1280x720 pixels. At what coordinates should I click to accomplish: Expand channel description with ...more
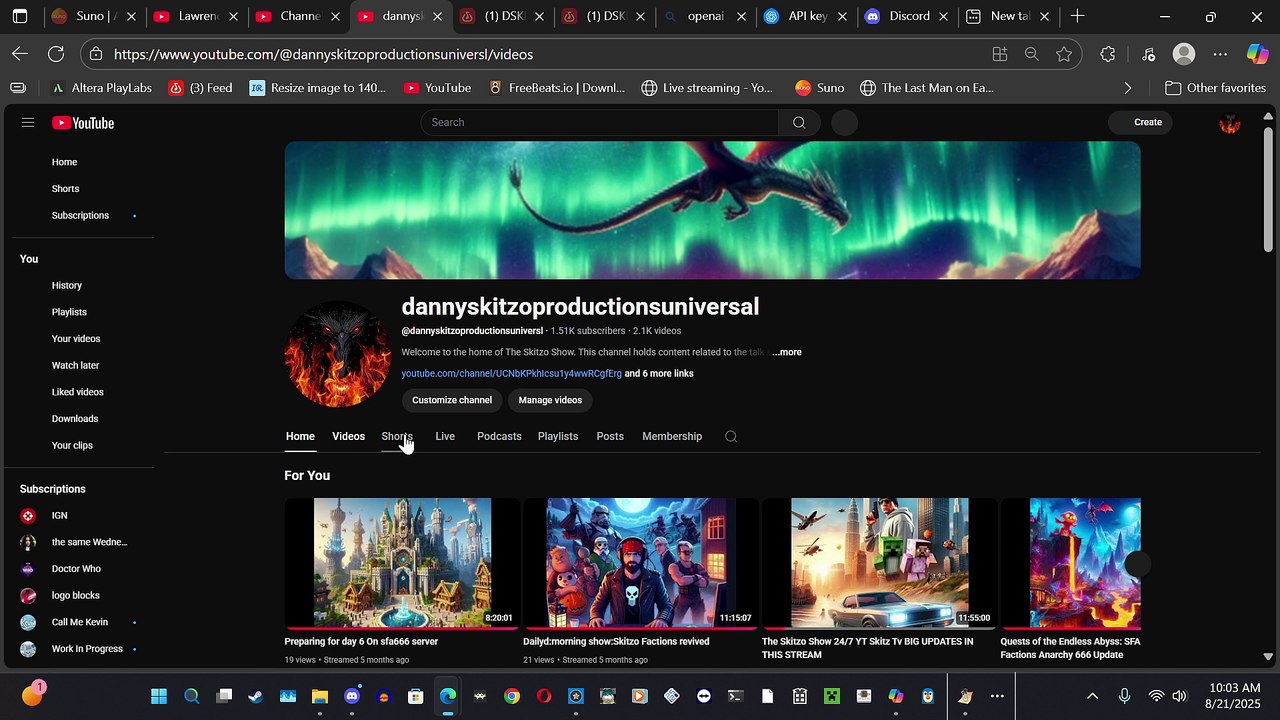click(787, 352)
